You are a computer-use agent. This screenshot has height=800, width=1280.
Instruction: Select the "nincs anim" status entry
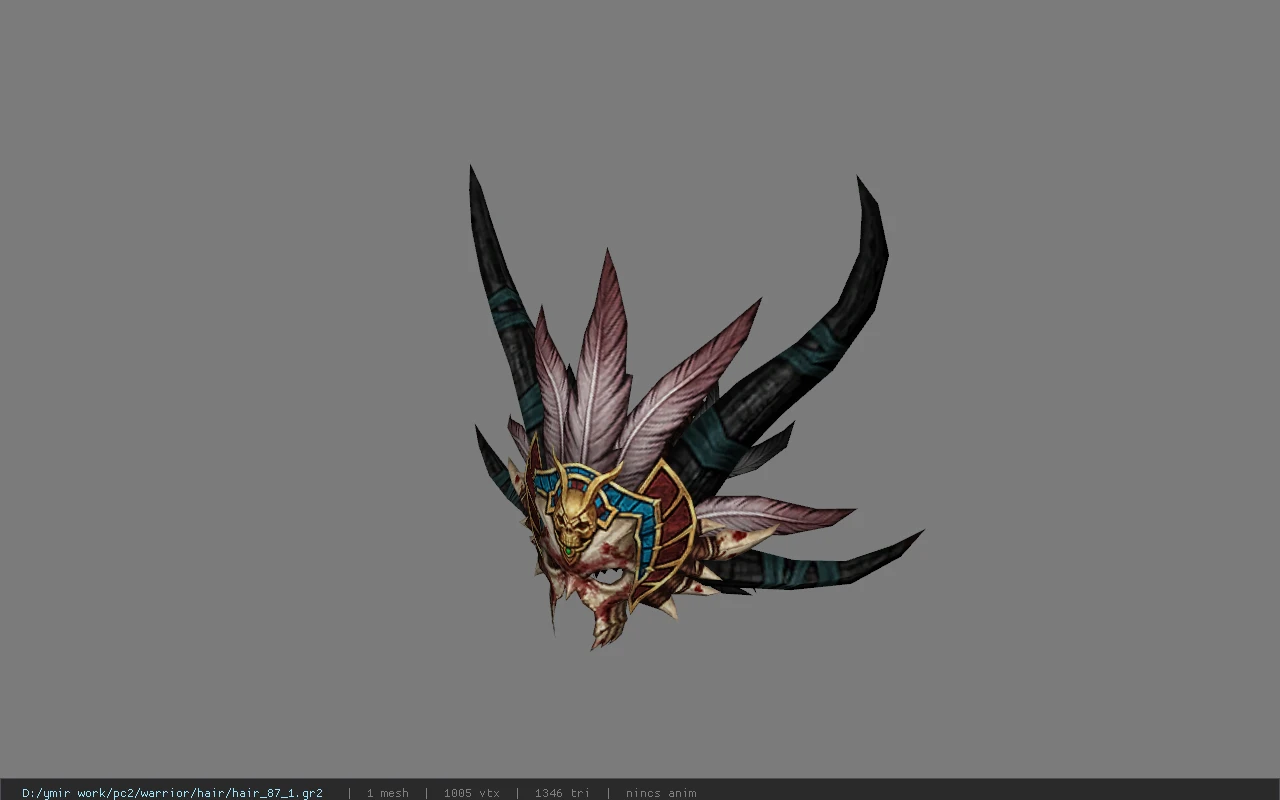[661, 793]
